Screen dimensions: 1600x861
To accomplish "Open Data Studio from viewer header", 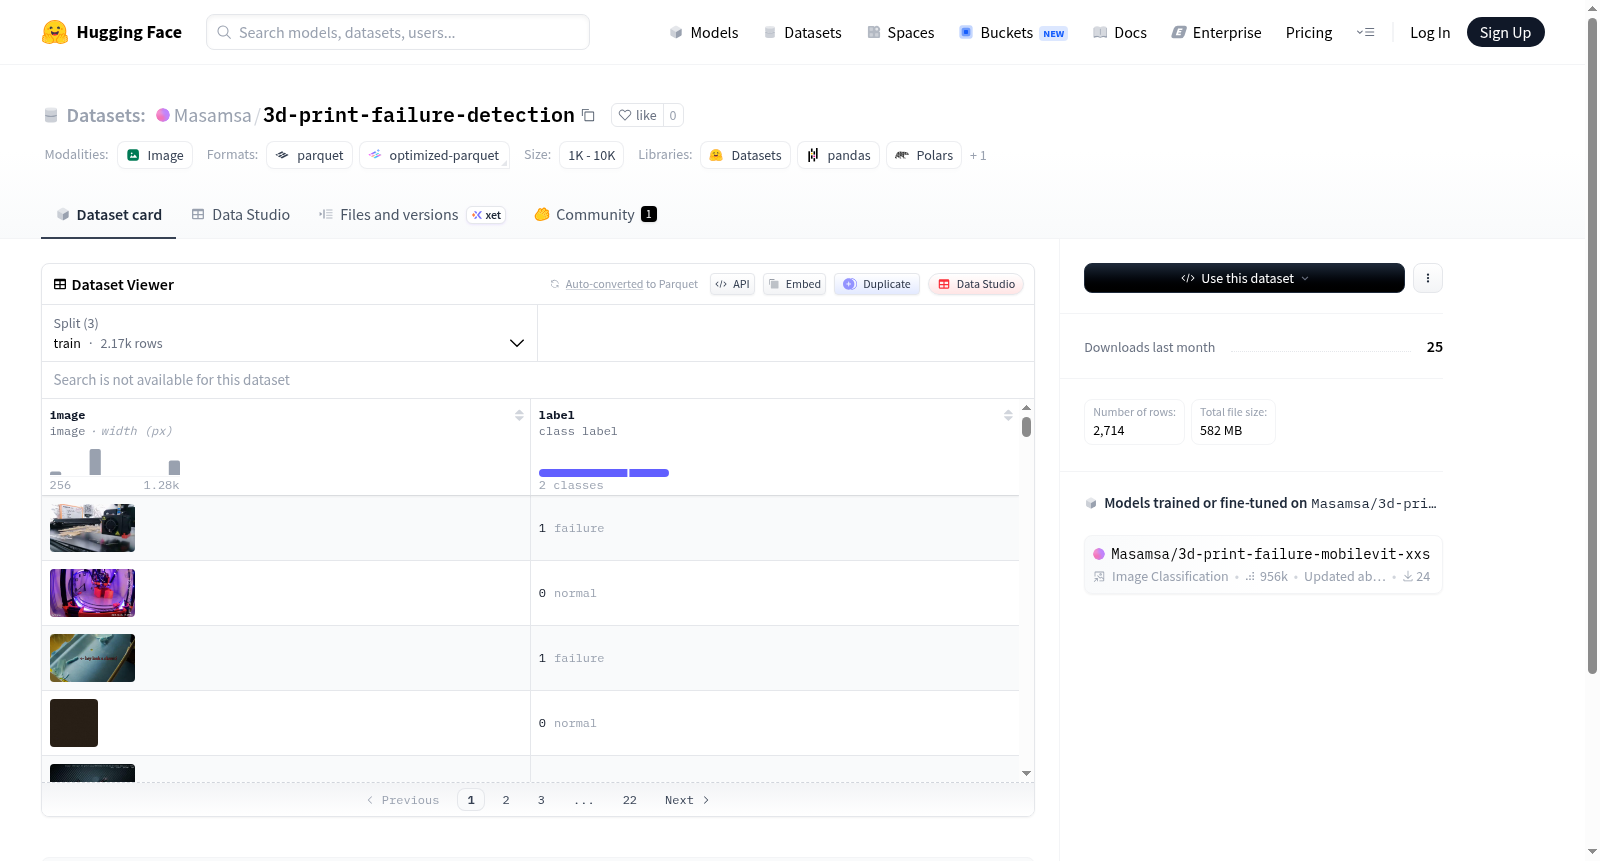I will (976, 284).
